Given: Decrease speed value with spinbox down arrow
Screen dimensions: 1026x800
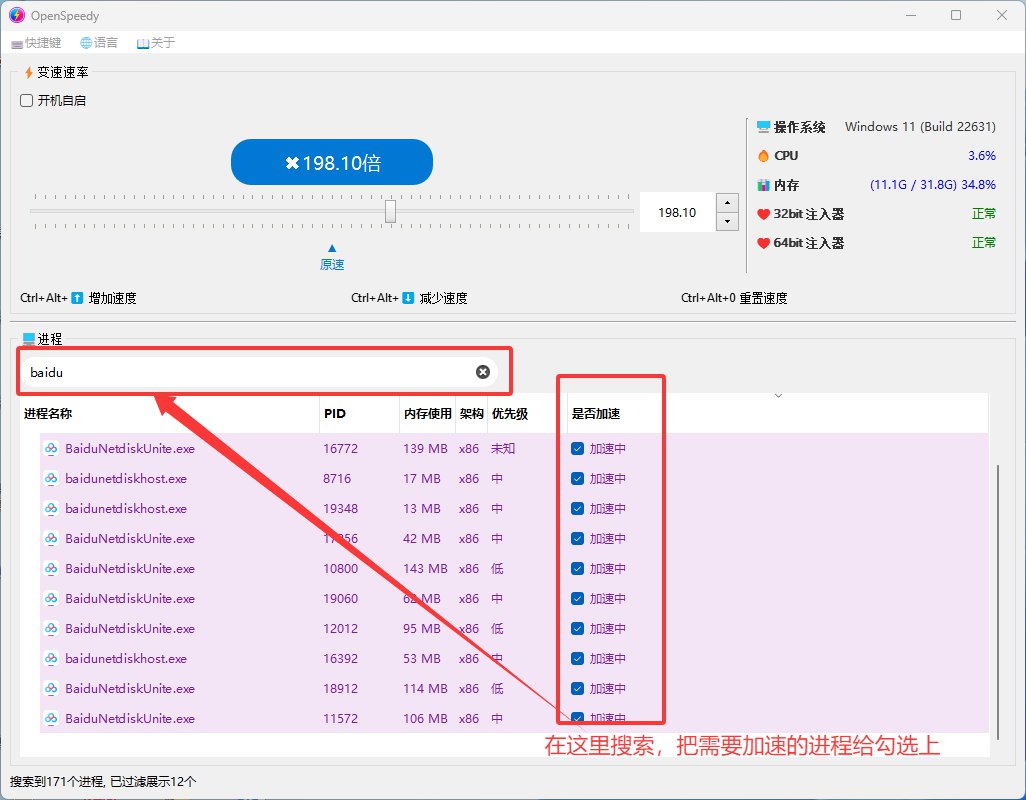Looking at the screenshot, I should tap(727, 221).
